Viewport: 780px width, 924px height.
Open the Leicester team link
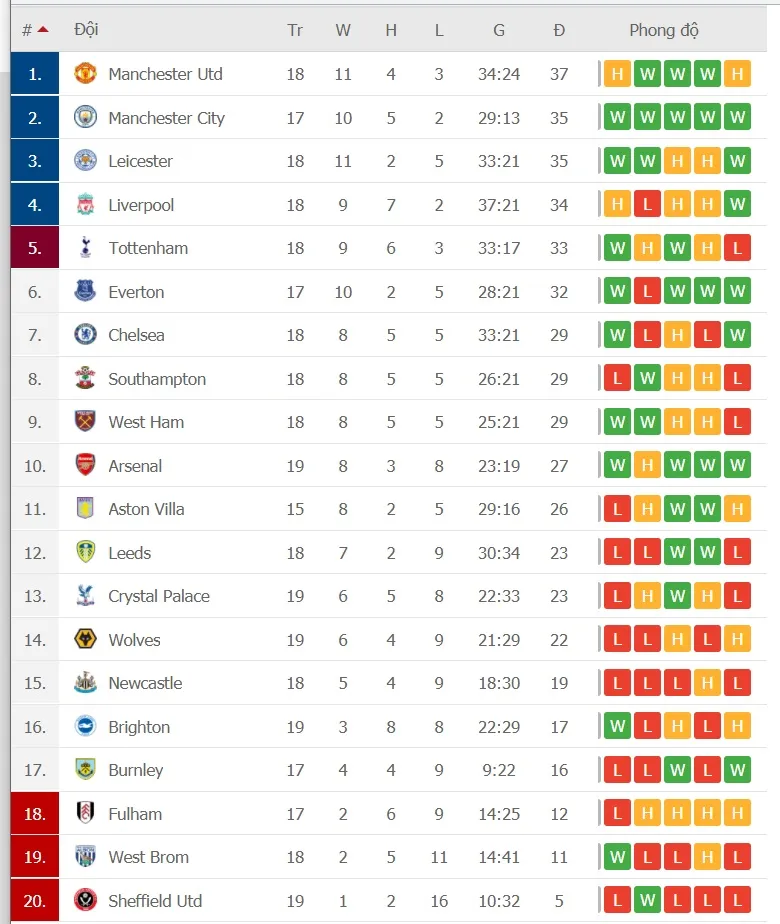click(x=140, y=161)
